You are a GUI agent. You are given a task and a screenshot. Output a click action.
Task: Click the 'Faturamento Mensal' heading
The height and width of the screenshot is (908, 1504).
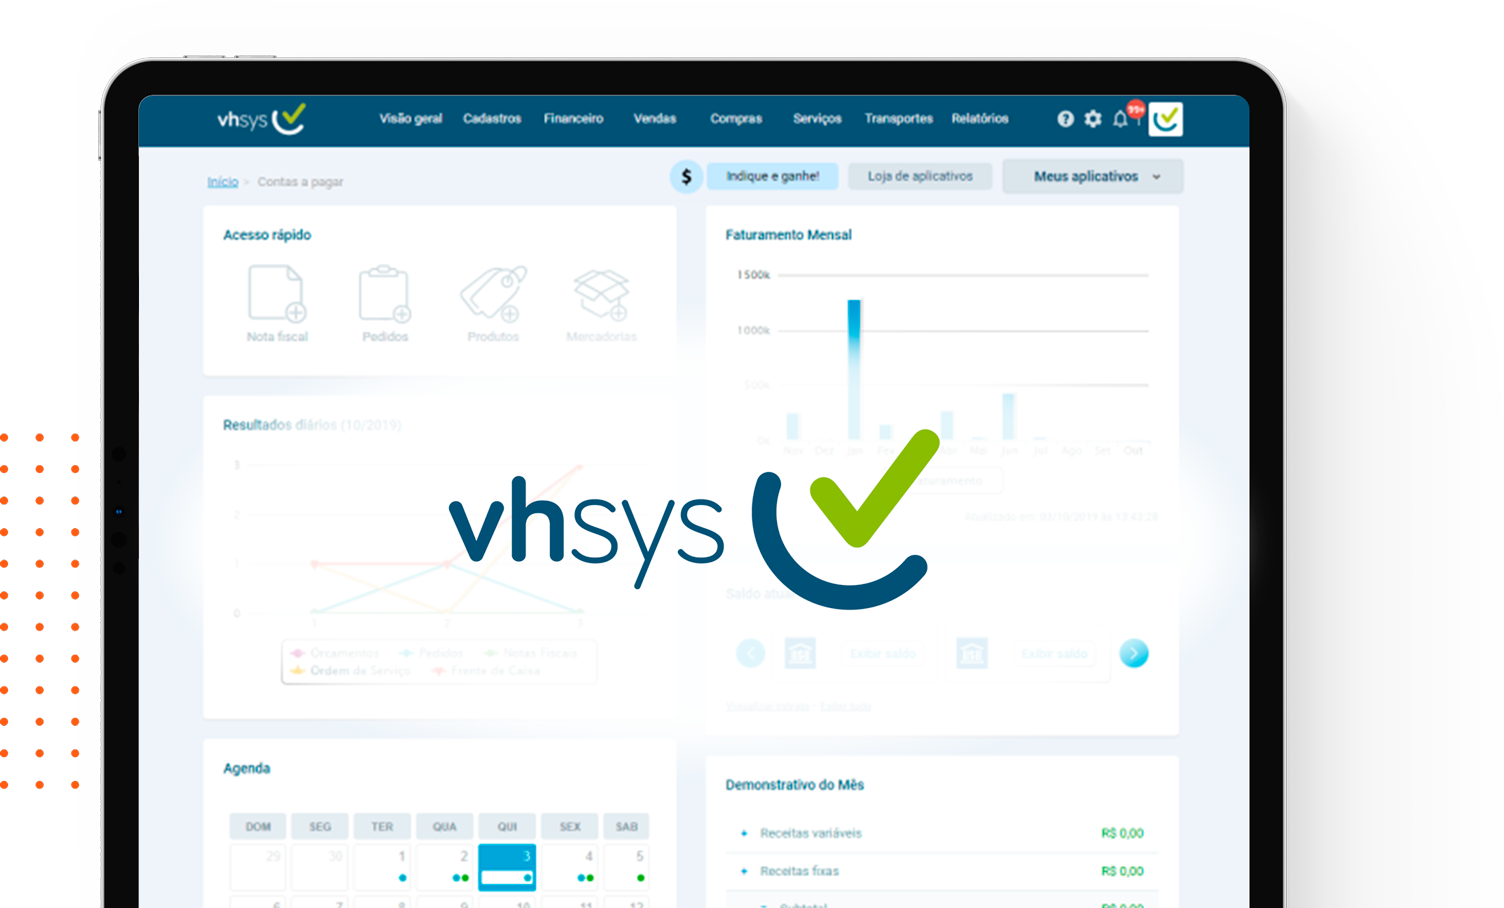pos(789,235)
